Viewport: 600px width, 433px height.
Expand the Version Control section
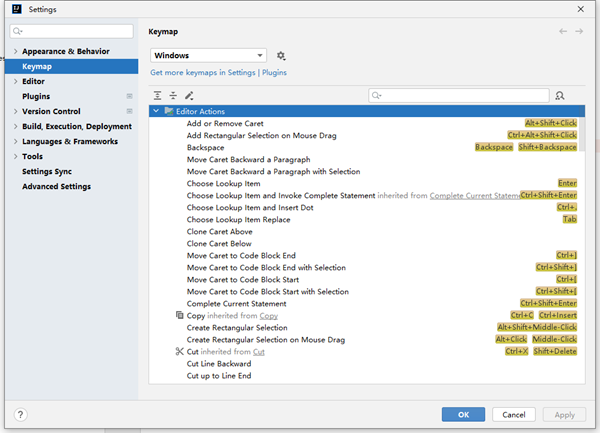click(16, 111)
